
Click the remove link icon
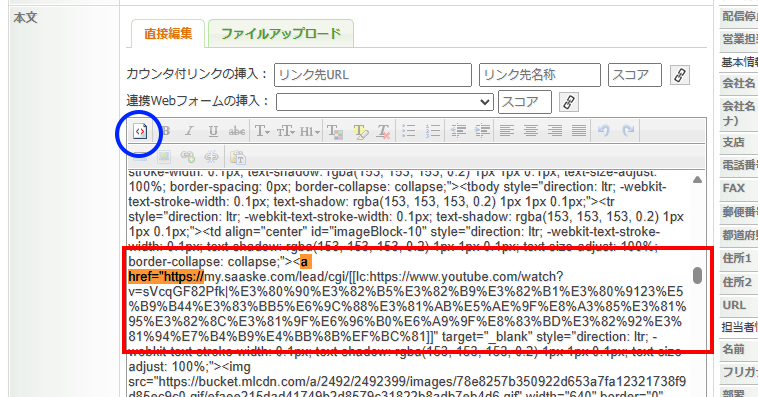point(211,157)
